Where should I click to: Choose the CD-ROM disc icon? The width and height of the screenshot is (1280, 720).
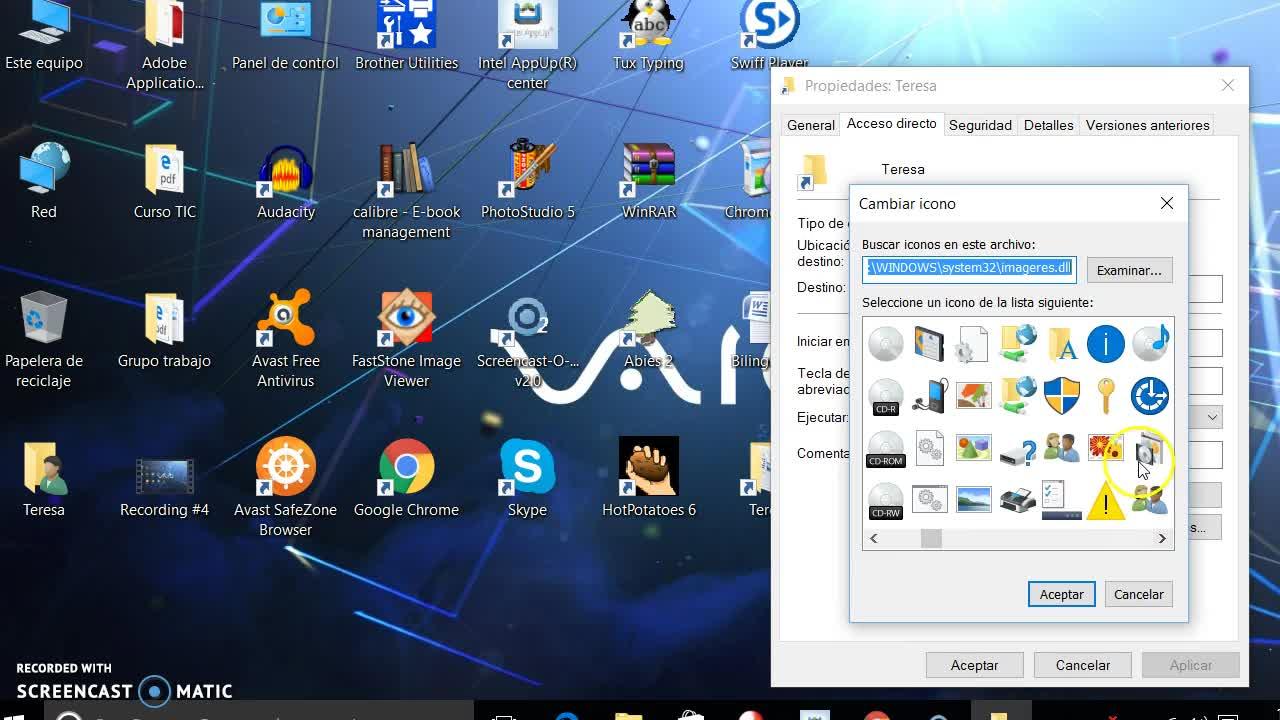click(x=885, y=449)
